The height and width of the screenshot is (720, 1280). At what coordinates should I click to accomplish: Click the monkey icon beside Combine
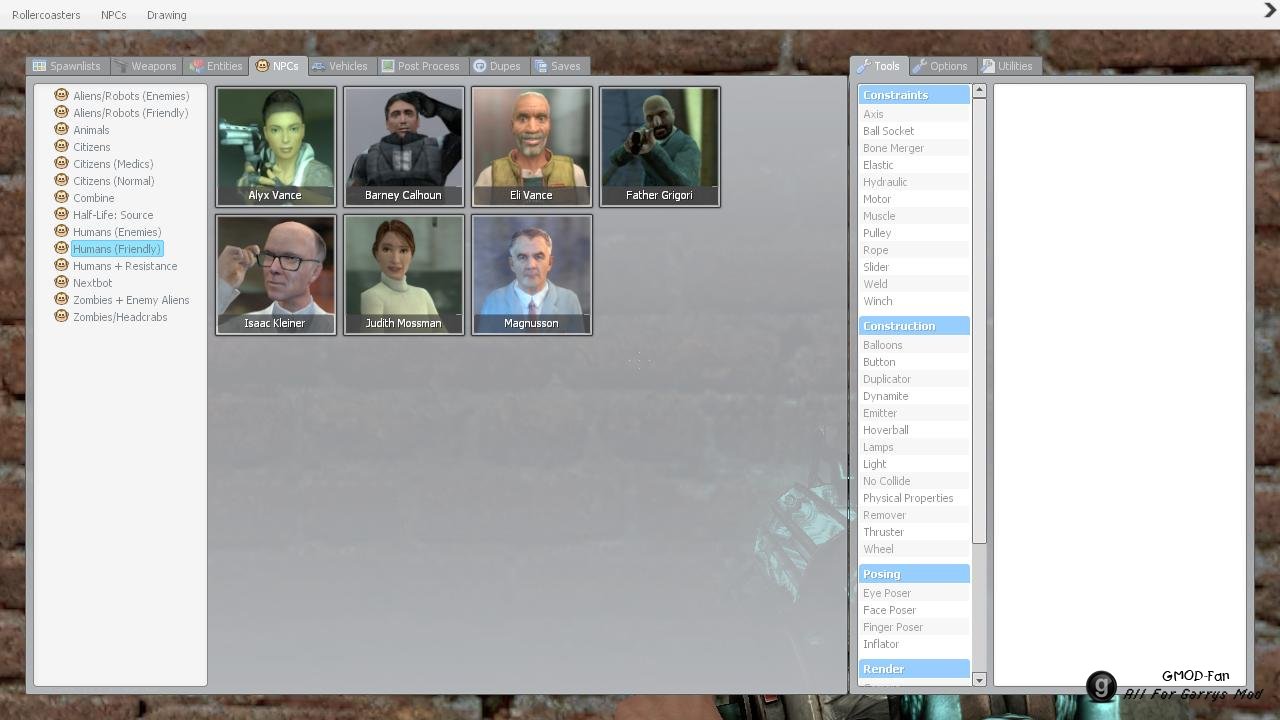pyautogui.click(x=61, y=197)
